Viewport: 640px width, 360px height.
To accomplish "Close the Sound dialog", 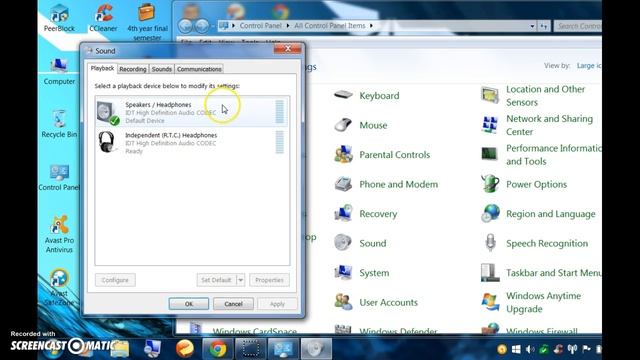I will [287, 49].
